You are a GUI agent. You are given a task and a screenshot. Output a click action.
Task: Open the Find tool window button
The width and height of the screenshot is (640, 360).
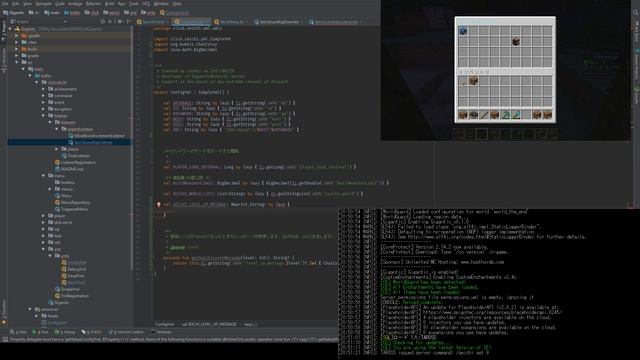(x=18, y=332)
